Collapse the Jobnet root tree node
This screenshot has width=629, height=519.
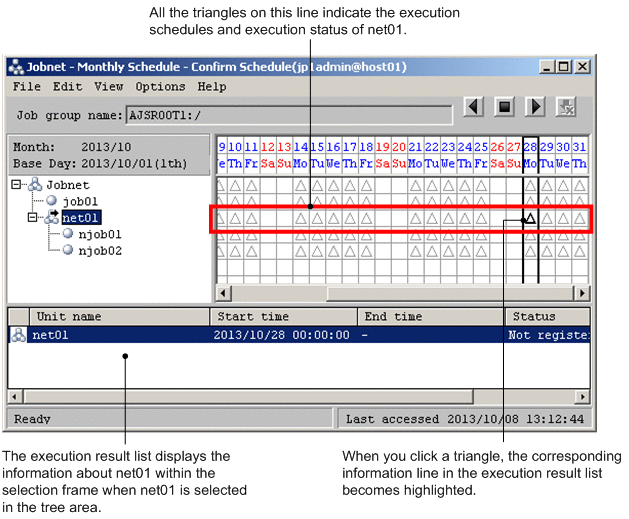pyautogui.click(x=18, y=185)
